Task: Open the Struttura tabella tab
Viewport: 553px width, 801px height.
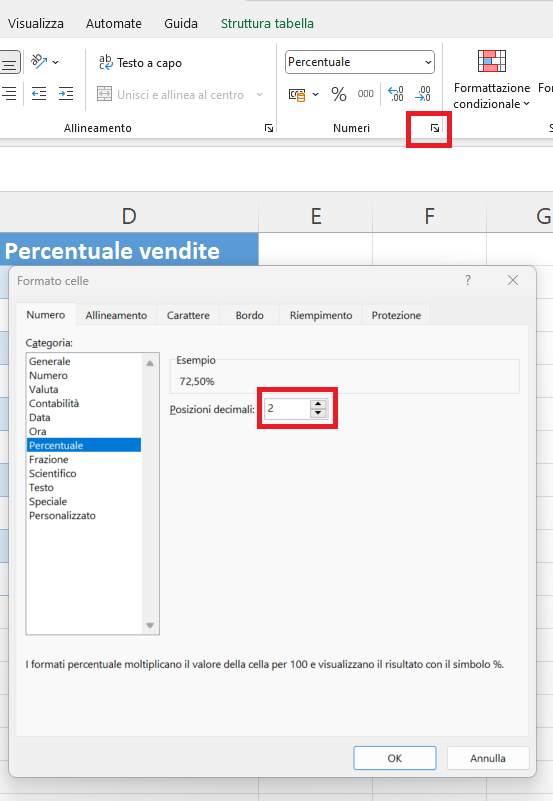Action: [267, 23]
